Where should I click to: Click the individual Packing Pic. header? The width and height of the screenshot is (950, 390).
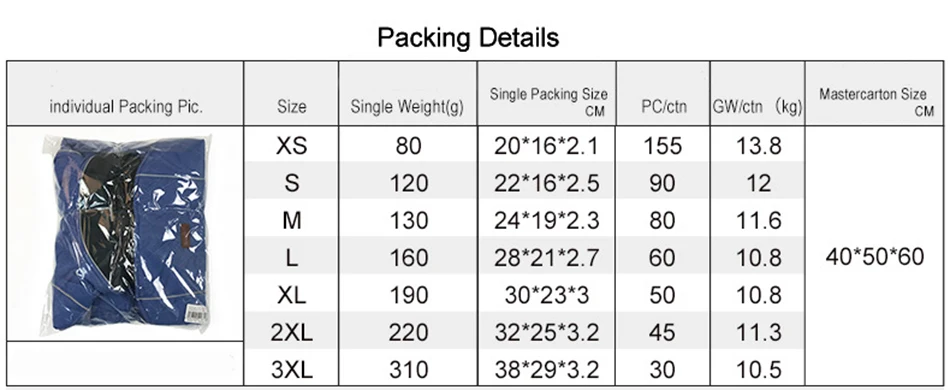tap(126, 107)
